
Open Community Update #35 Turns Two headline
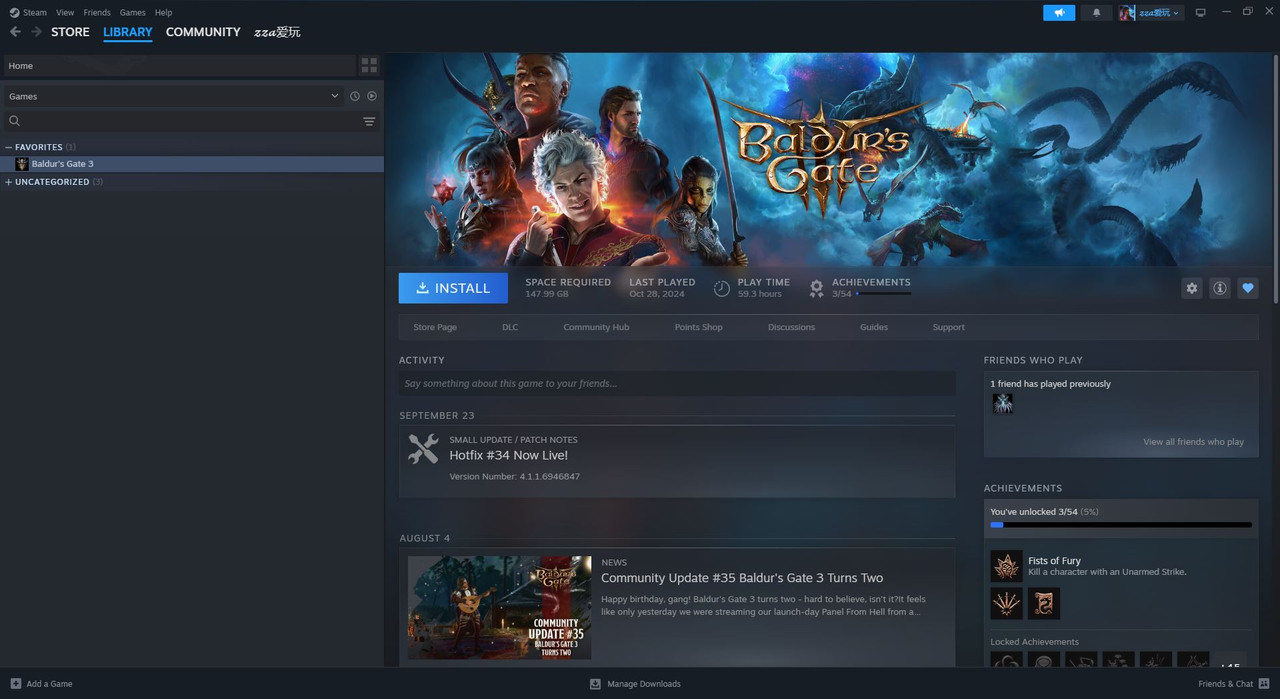(742, 578)
